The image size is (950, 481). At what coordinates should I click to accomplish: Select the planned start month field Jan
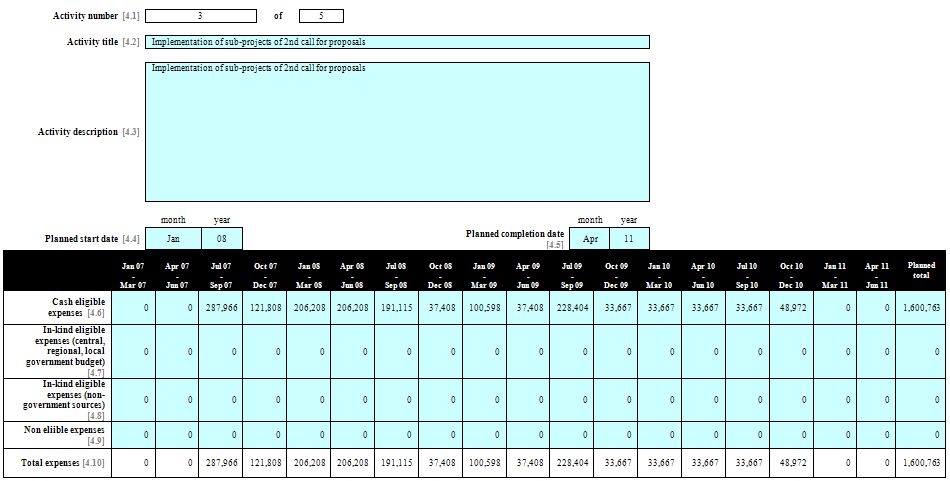tap(173, 239)
